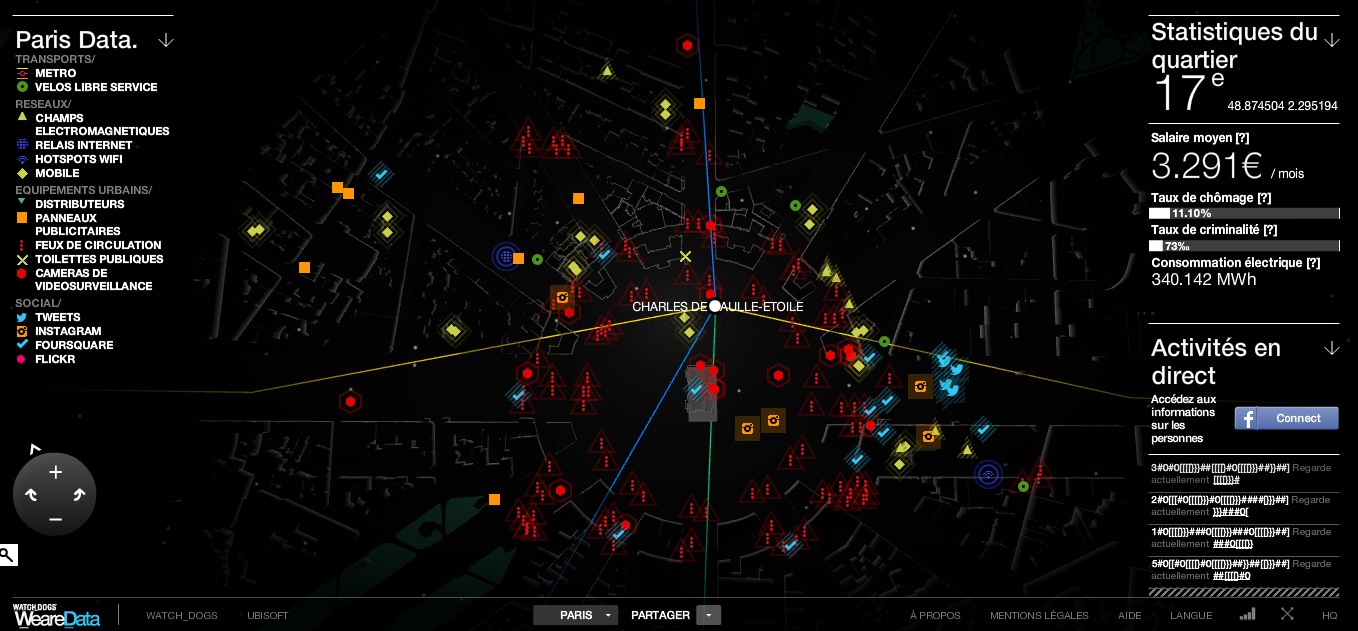Open the PARIS city dropdown
Image resolution: width=1358 pixels, height=631 pixels.
[x=576, y=615]
